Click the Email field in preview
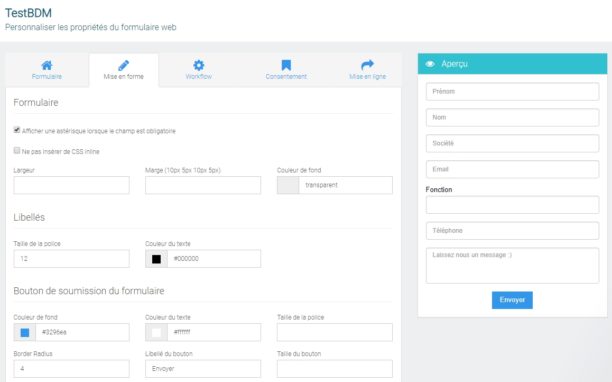 point(512,169)
